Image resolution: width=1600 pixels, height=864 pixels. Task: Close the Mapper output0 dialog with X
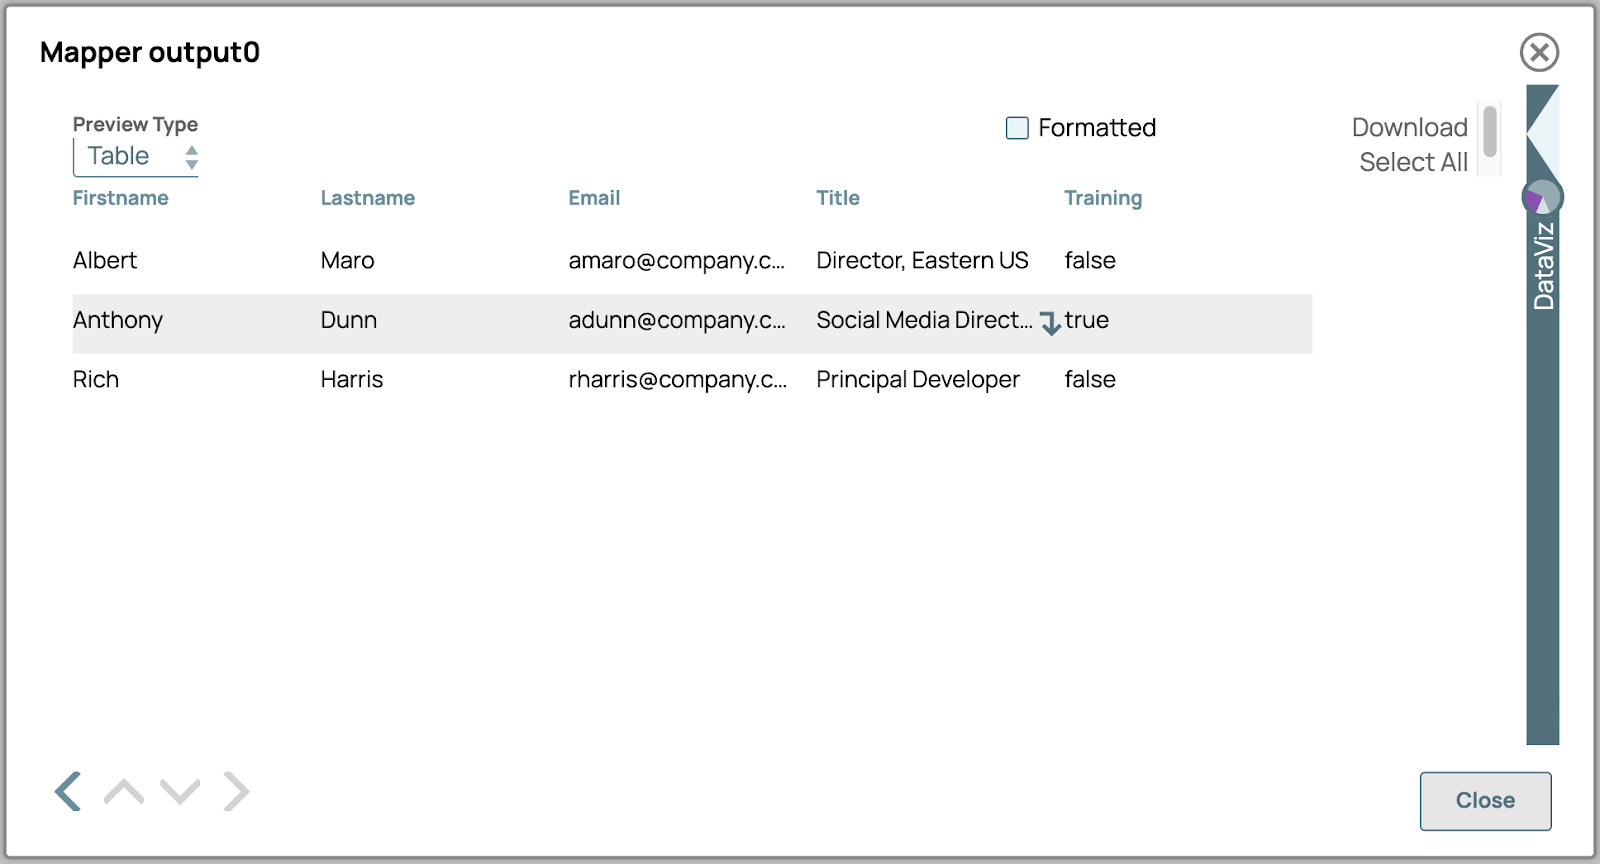click(x=1539, y=52)
